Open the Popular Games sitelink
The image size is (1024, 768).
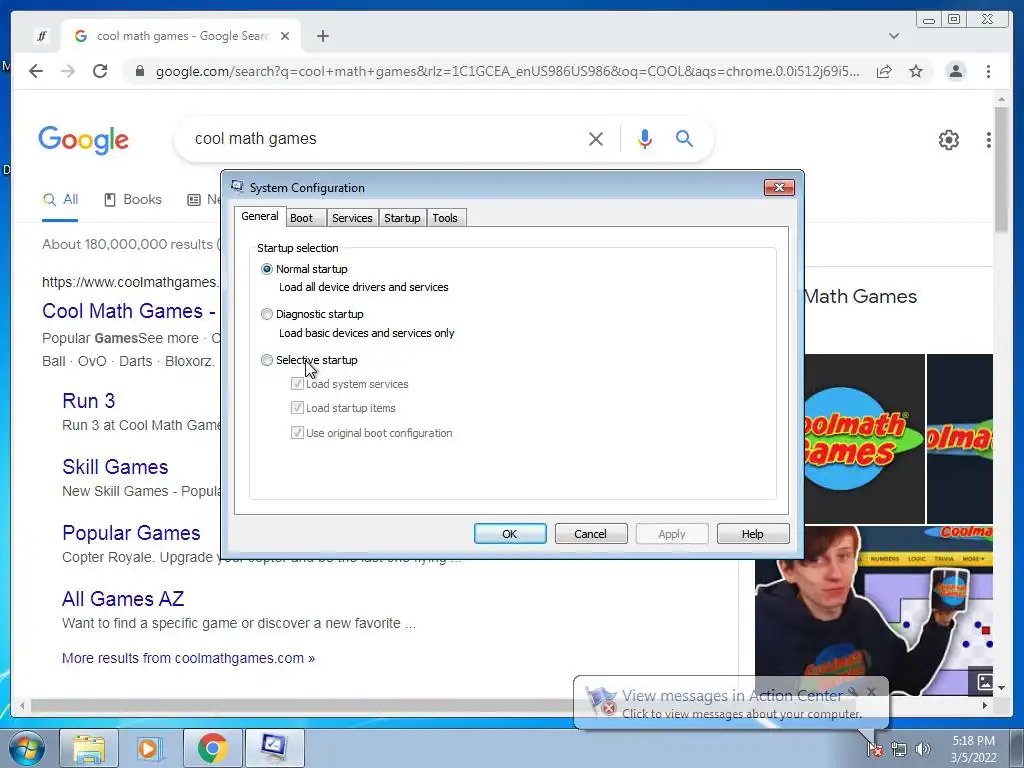click(x=131, y=533)
